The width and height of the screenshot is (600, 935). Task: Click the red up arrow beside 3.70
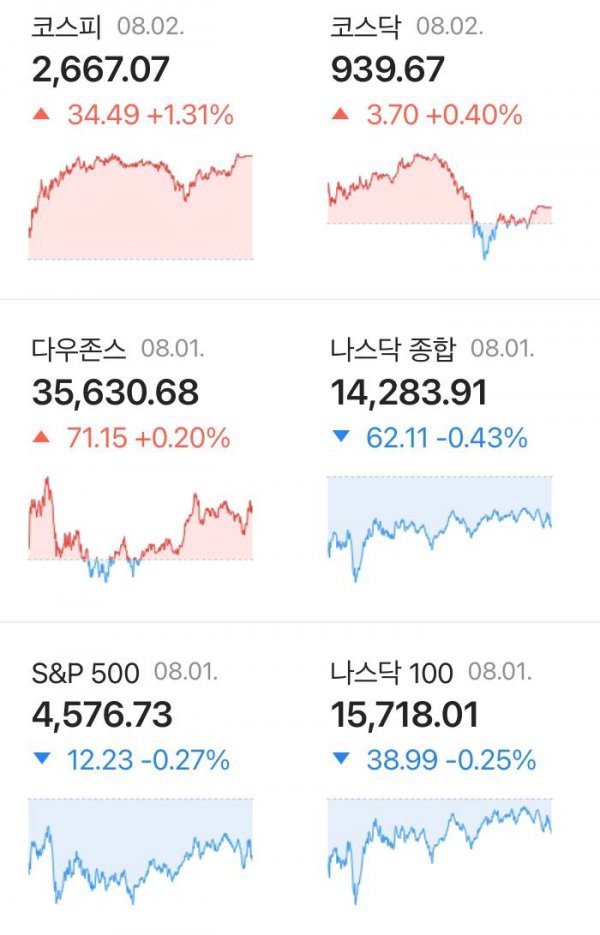(340, 113)
